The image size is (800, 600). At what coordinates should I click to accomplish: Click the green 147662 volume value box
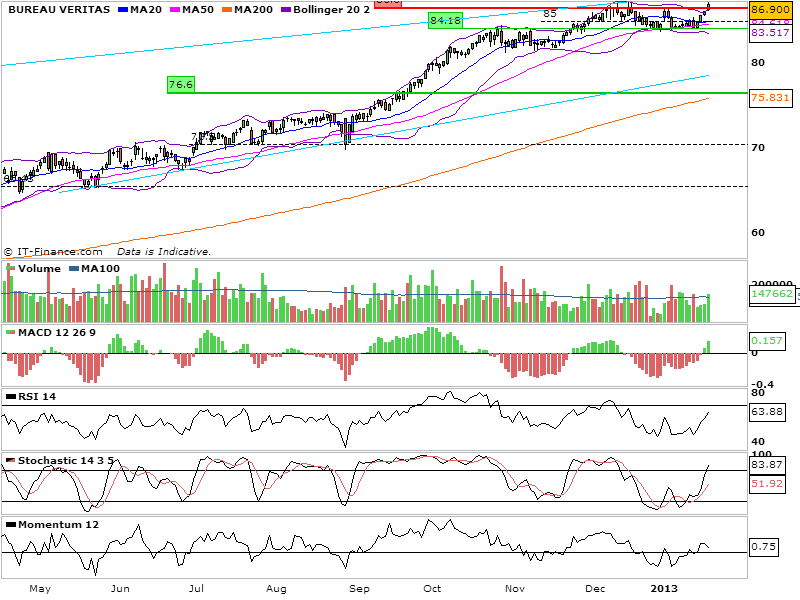771,294
